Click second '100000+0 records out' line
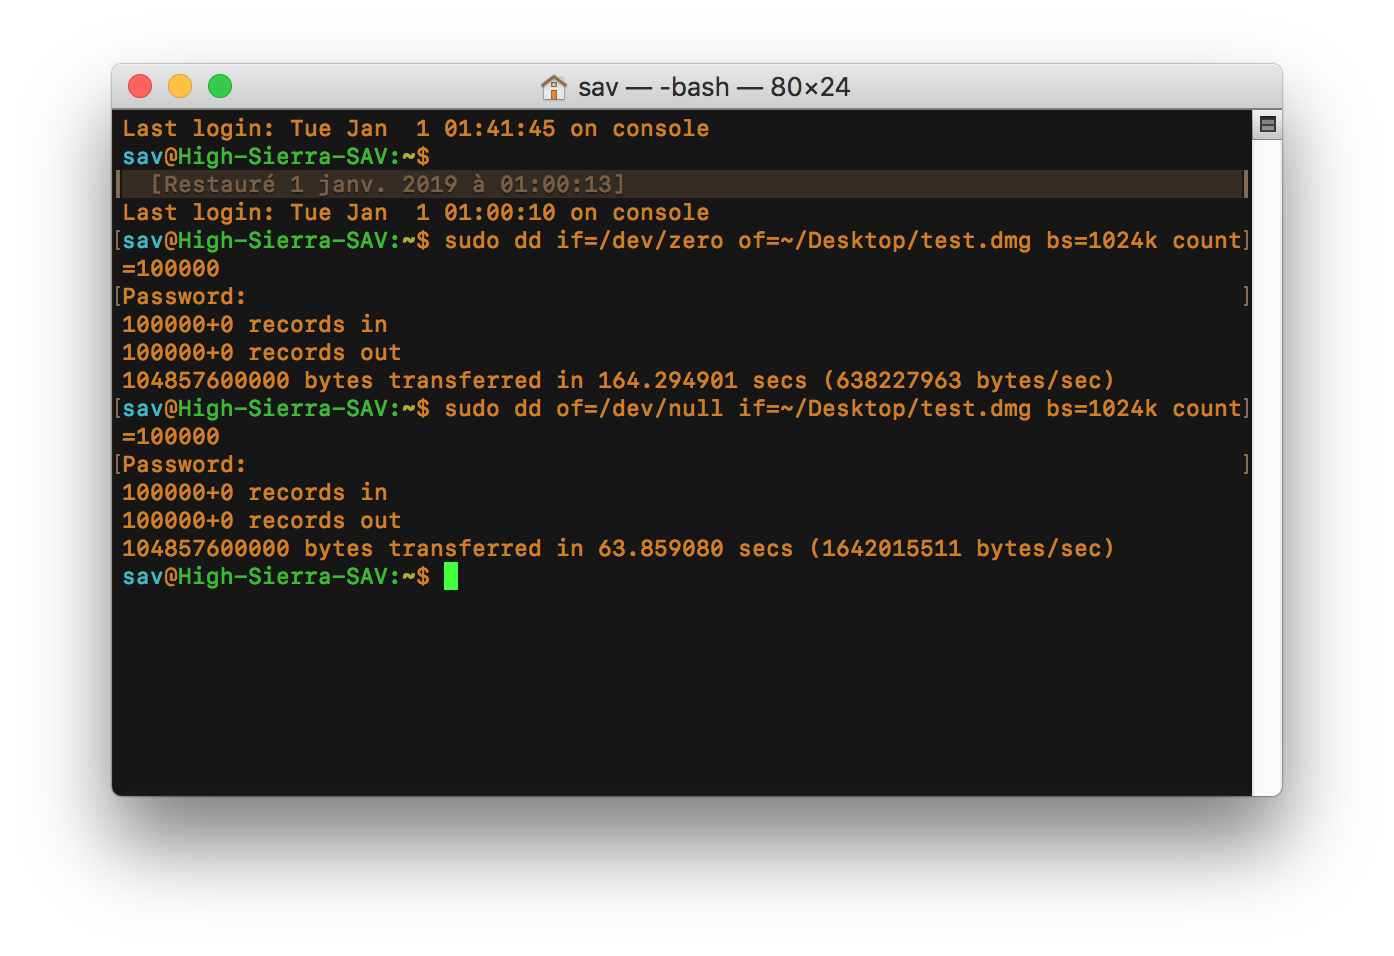This screenshot has width=1394, height=956. coord(262,520)
